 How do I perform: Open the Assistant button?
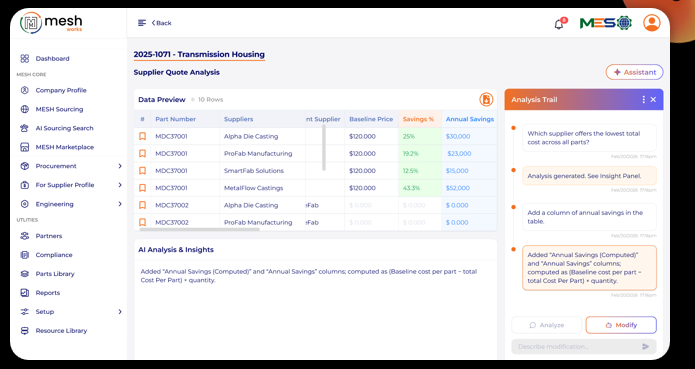point(634,72)
